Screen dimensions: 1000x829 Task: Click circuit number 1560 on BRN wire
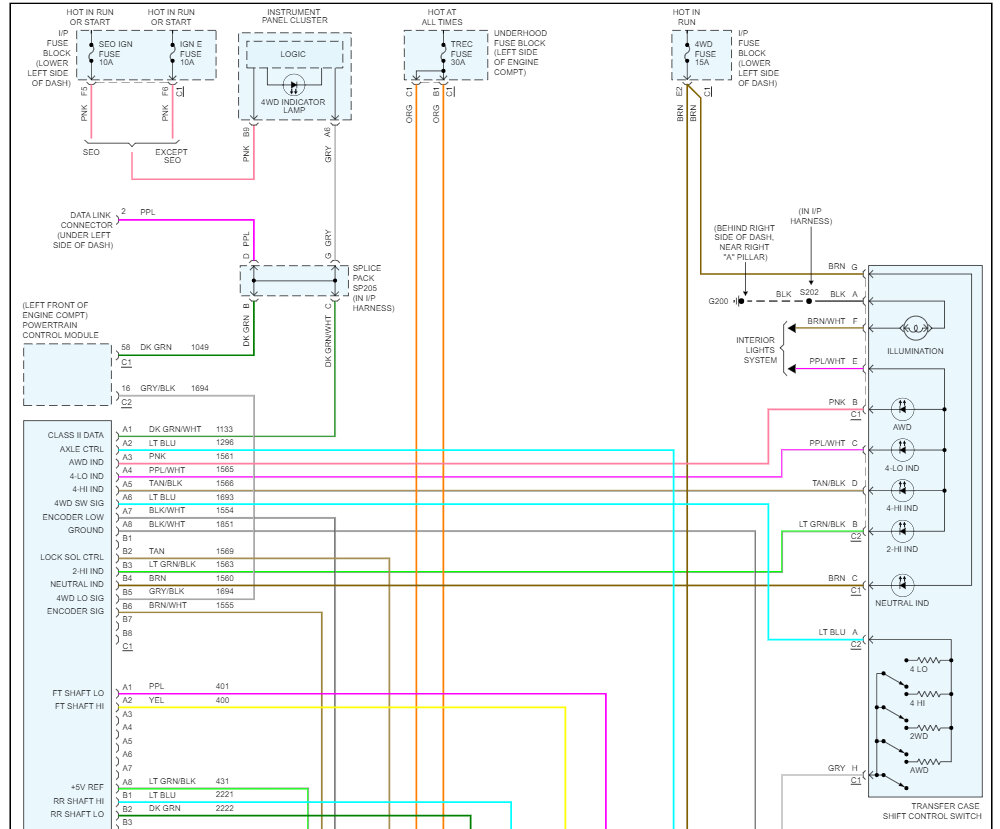(224, 578)
